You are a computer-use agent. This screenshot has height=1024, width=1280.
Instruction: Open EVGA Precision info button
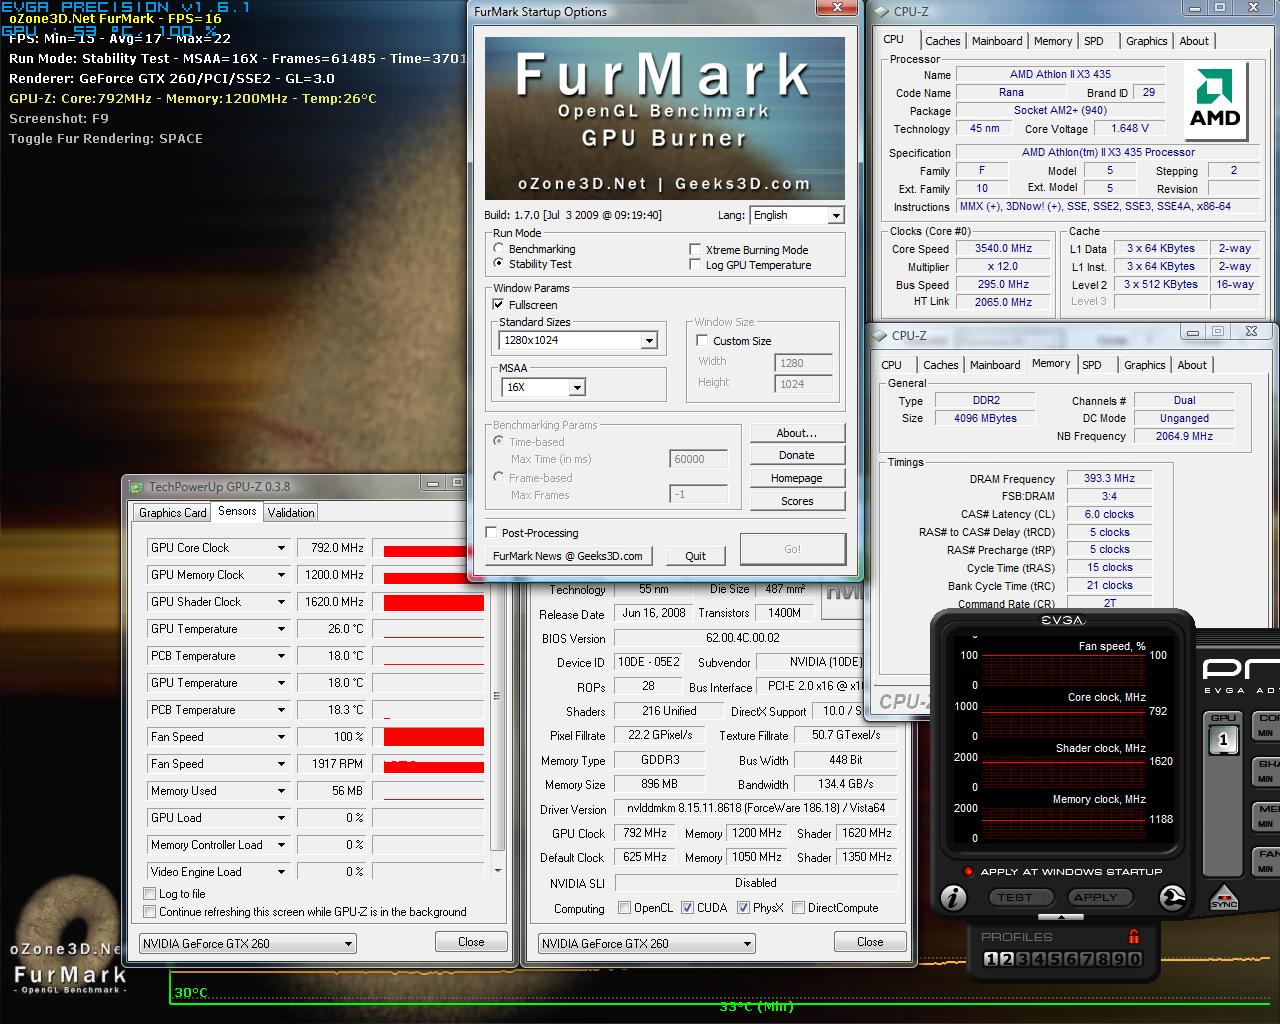(954, 898)
